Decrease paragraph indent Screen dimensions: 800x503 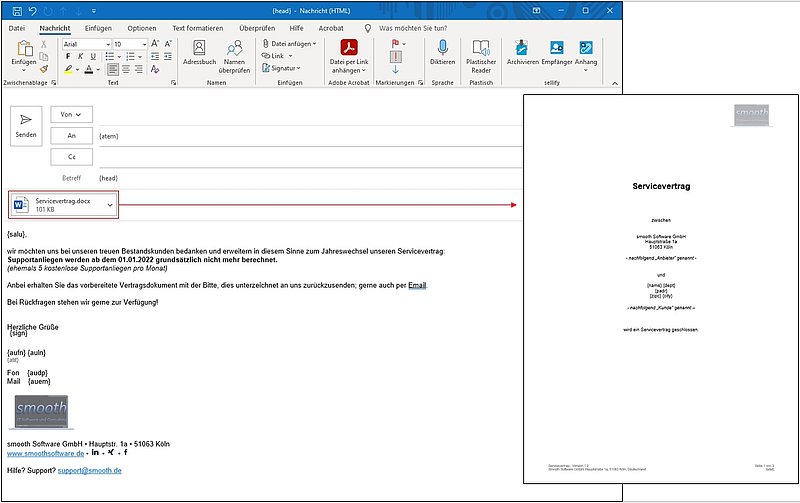pyautogui.click(x=155, y=57)
